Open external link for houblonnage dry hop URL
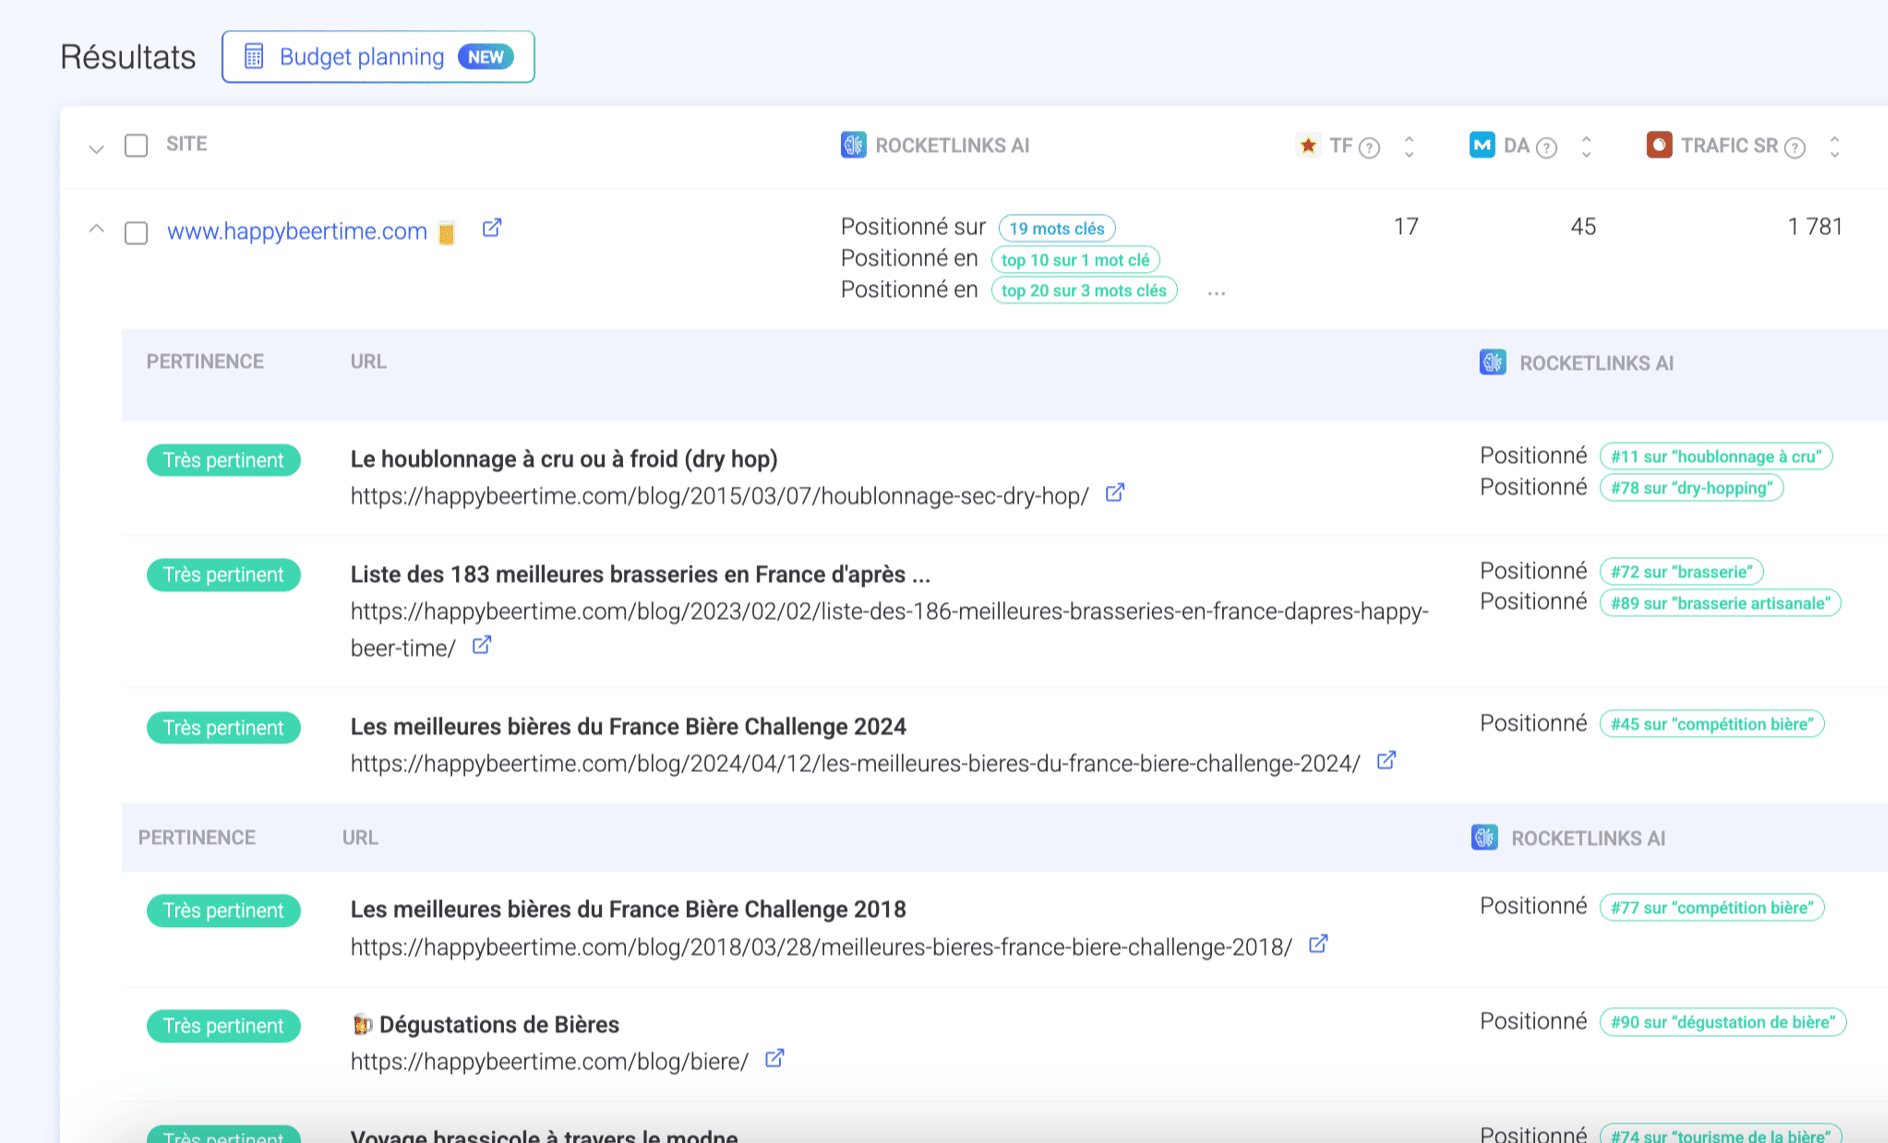 pyautogui.click(x=1115, y=493)
